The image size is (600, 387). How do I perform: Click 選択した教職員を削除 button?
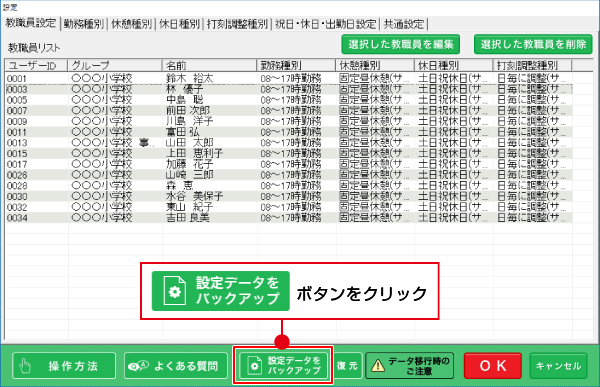533,44
